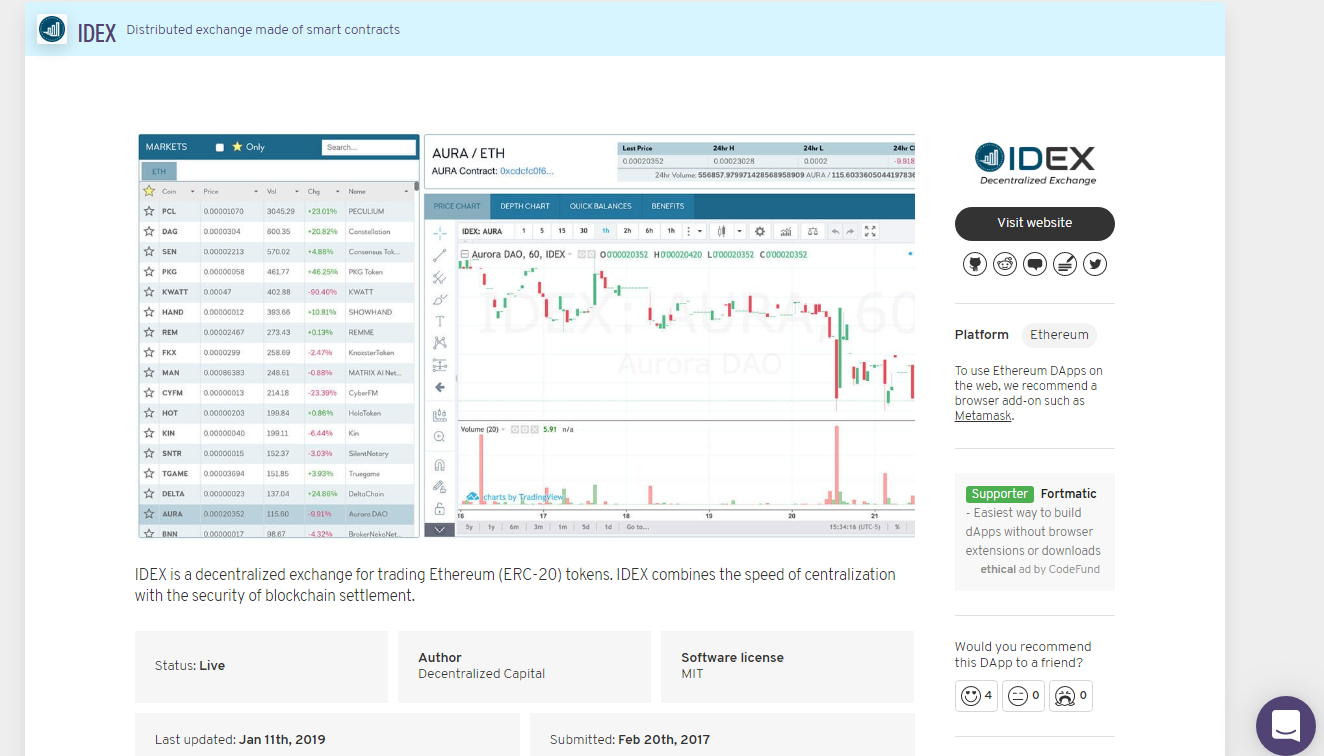Toggle the favorite star for DAG
The width and height of the screenshot is (1324, 756).
(149, 231)
